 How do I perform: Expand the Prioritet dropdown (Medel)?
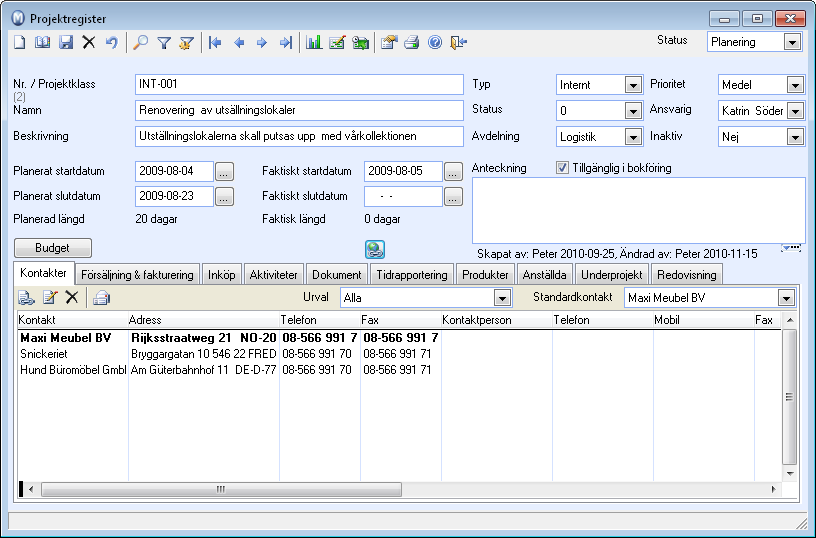(795, 85)
